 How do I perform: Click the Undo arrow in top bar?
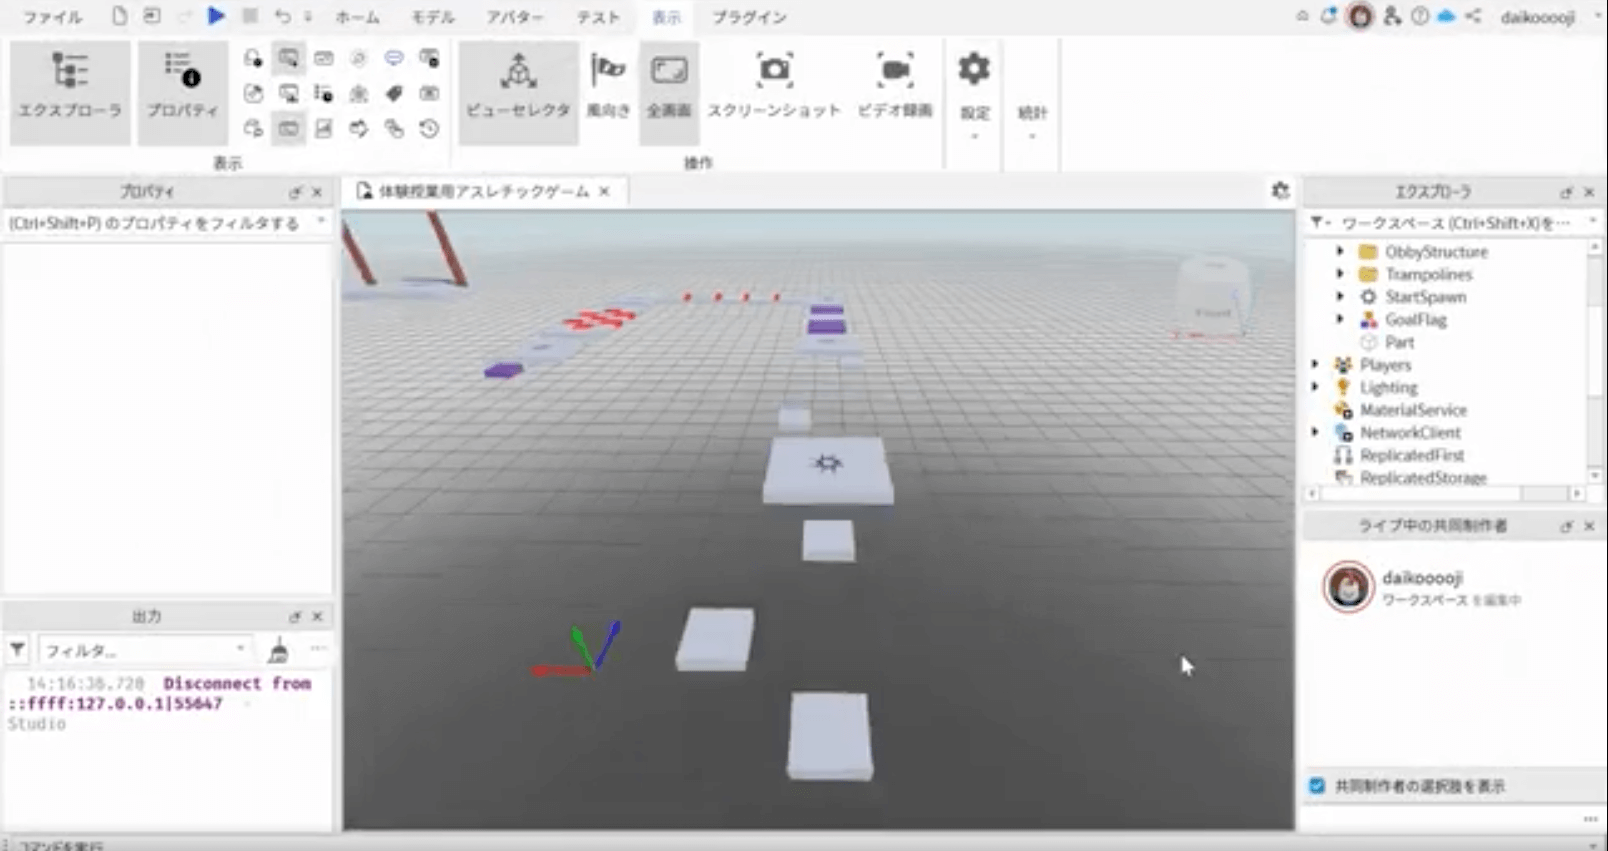tap(283, 16)
